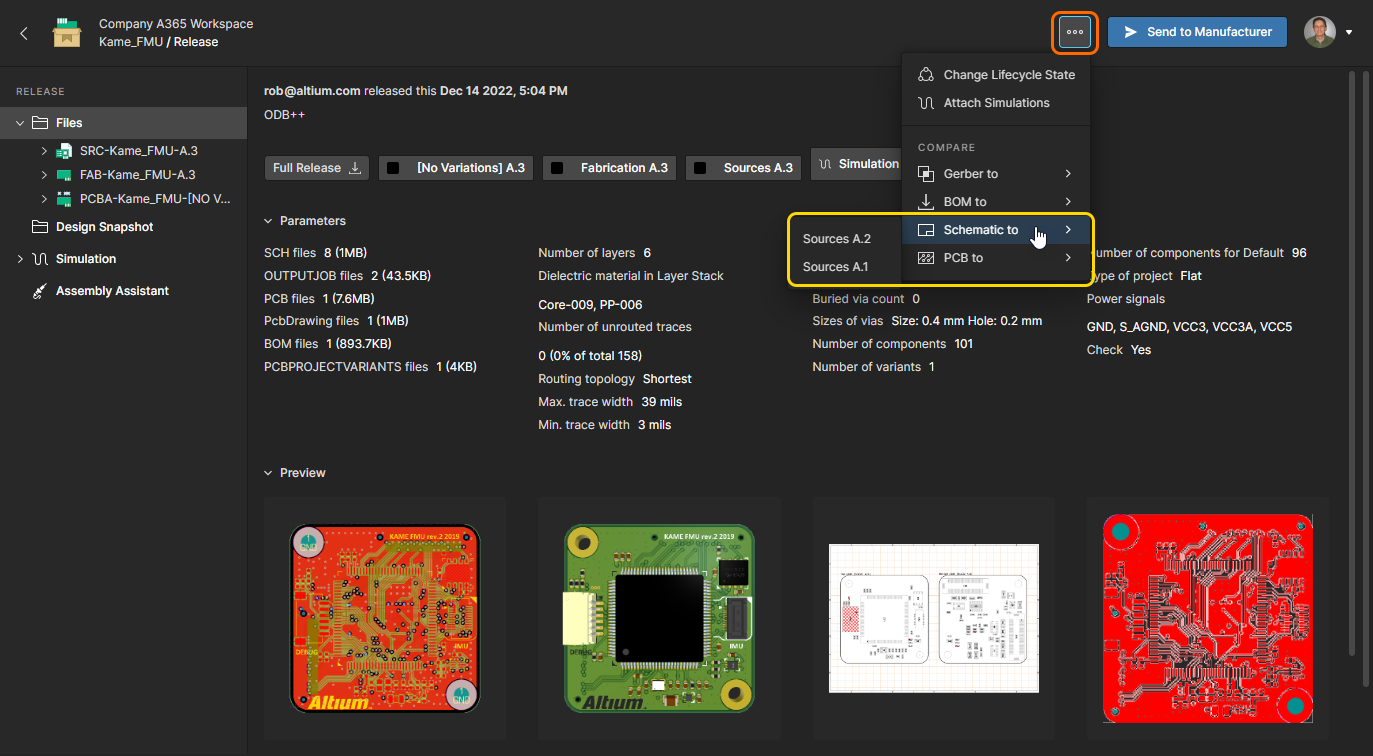Screen dimensions: 1373x756
Task: Expand the Simulation tree node
Action: coord(20,259)
